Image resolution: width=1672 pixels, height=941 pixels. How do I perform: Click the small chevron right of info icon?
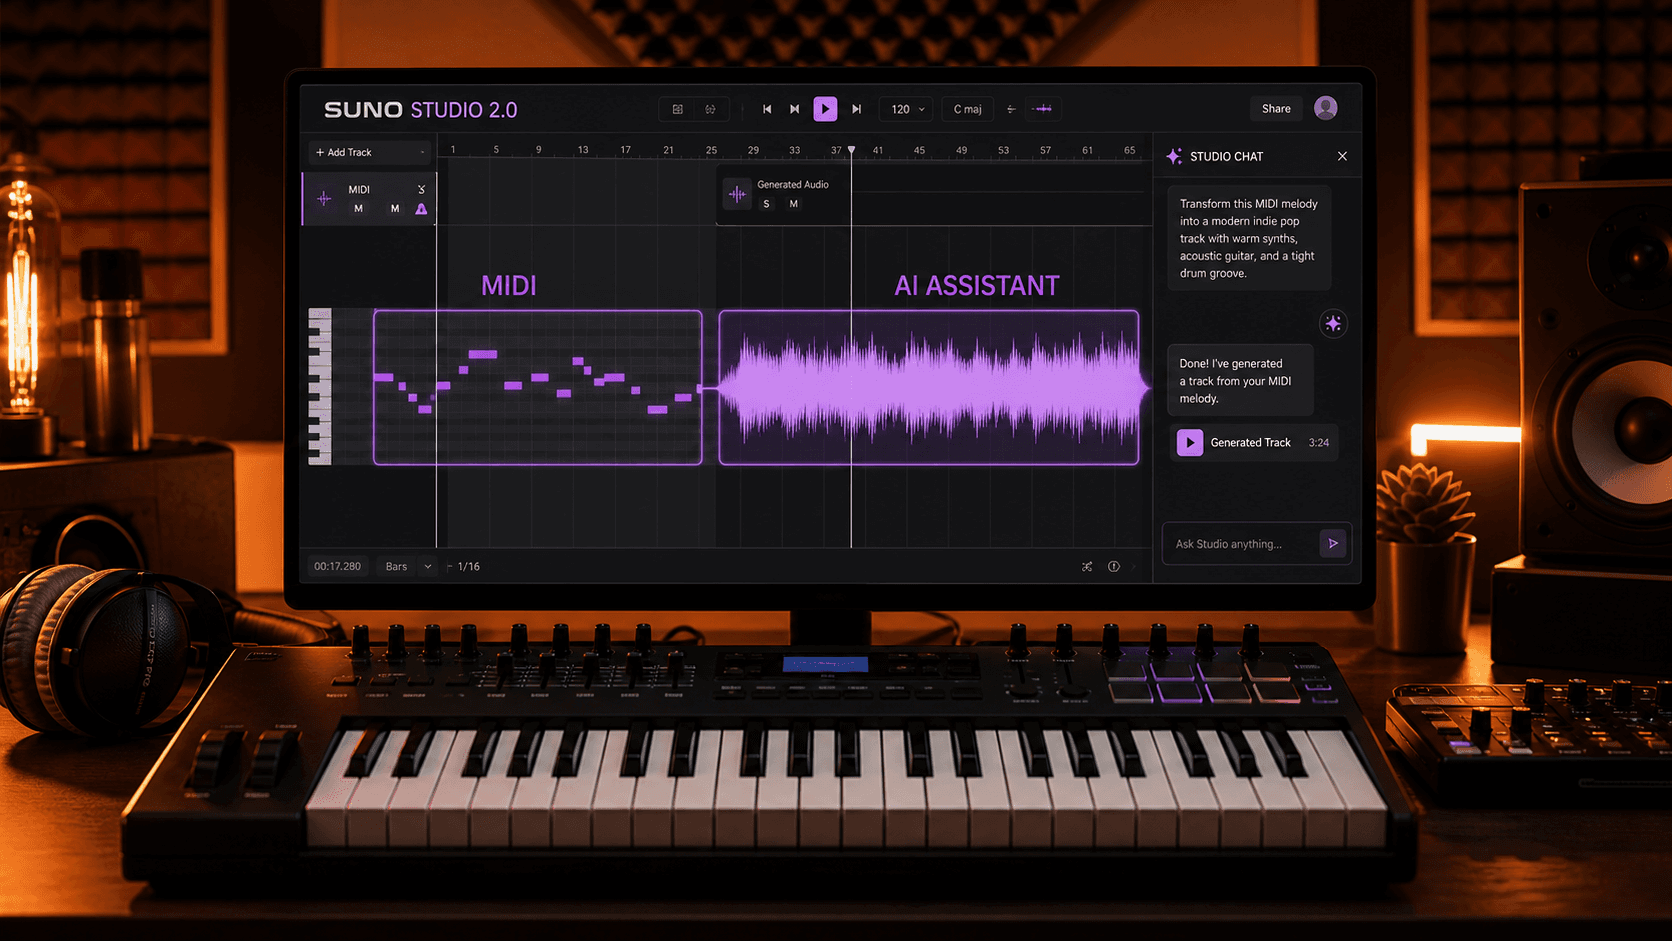(1134, 566)
